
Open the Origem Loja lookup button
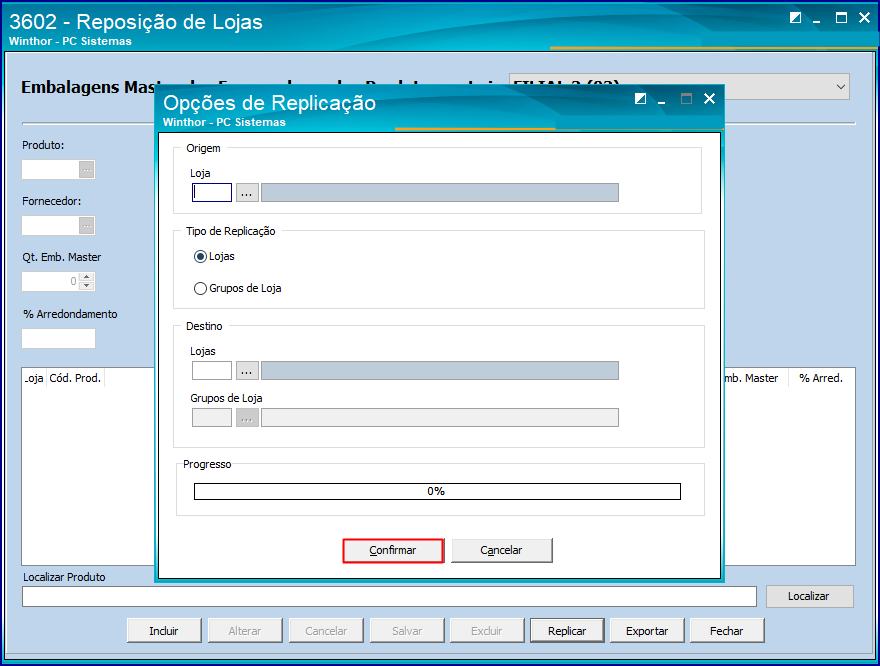246,192
